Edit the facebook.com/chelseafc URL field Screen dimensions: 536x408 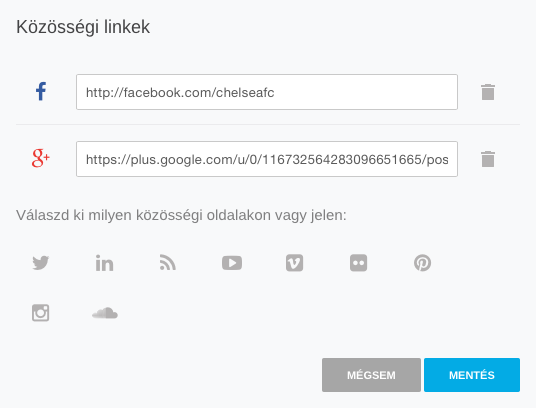click(x=267, y=92)
